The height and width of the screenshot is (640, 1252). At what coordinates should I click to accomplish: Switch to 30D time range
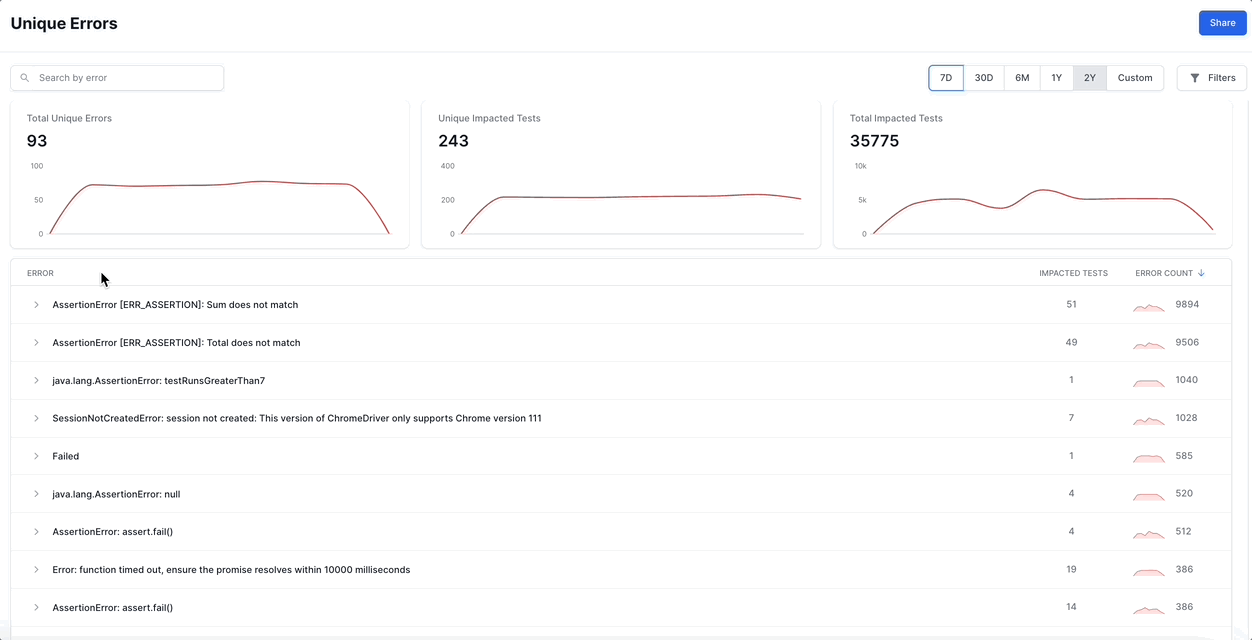[x=984, y=78]
